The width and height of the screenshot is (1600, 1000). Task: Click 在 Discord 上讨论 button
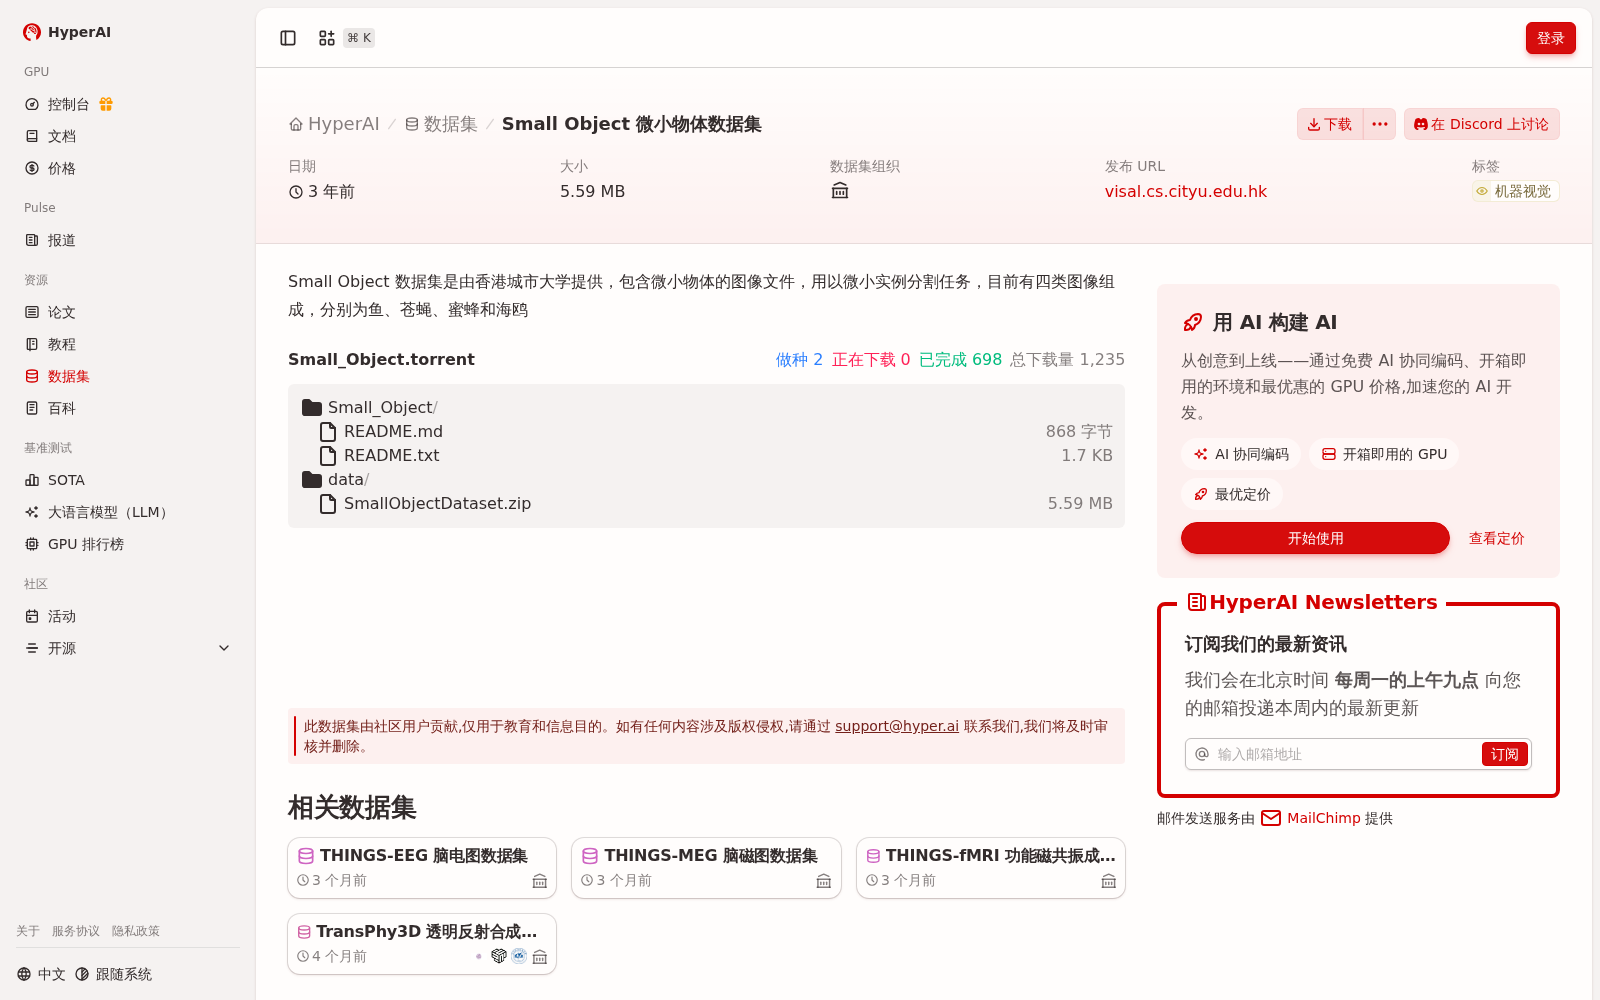click(x=1481, y=124)
